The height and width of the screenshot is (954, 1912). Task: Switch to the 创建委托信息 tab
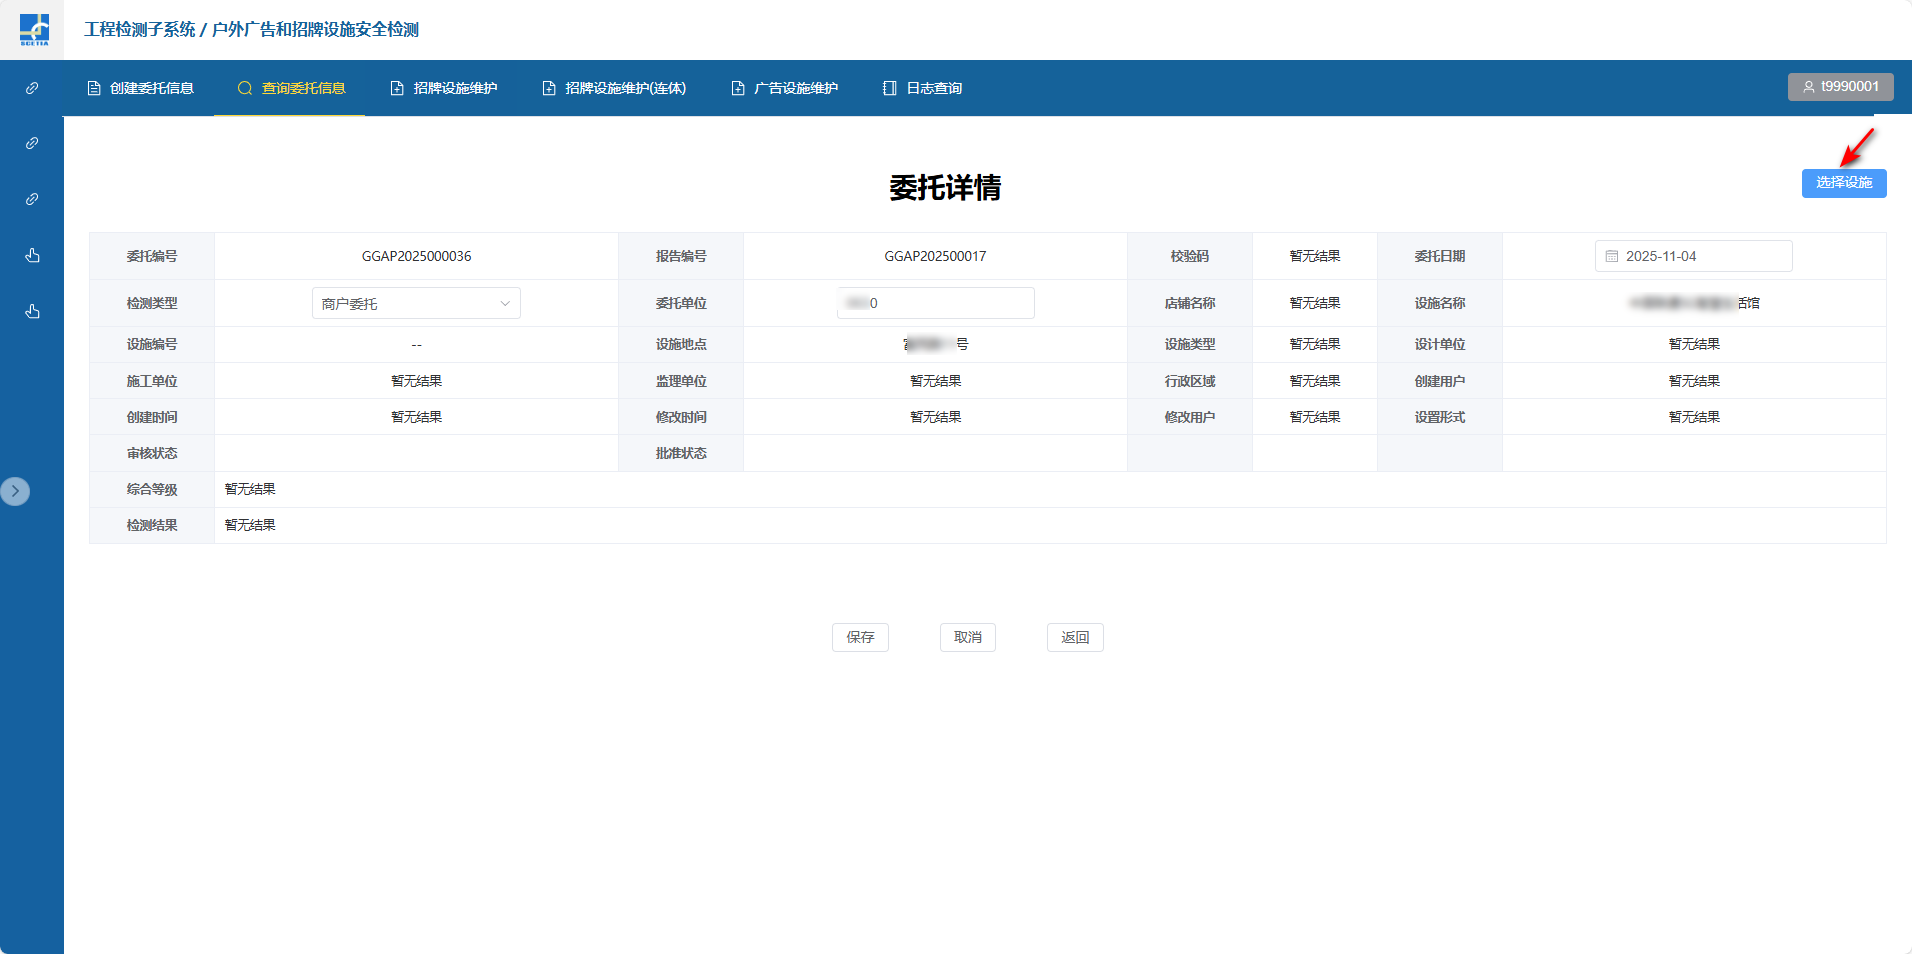[141, 88]
